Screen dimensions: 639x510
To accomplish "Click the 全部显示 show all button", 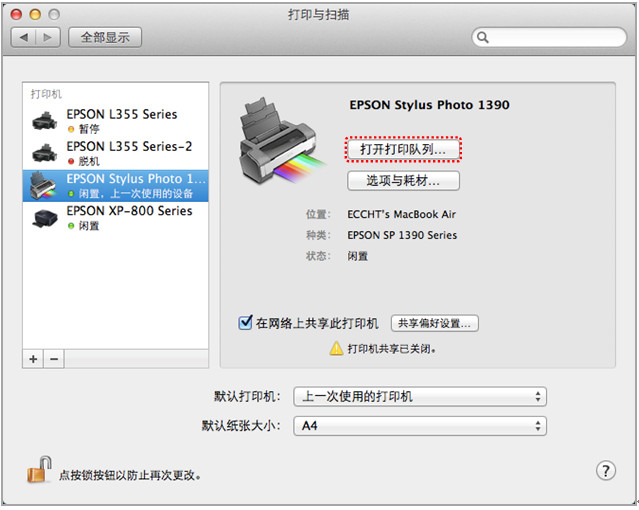I will coord(105,38).
